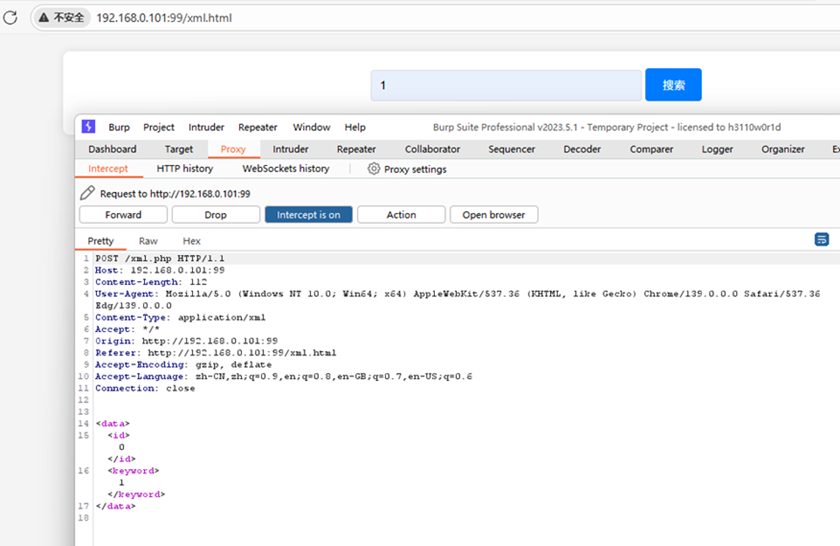This screenshot has width=840, height=546.
Task: Click the Drop button
Action: (215, 214)
